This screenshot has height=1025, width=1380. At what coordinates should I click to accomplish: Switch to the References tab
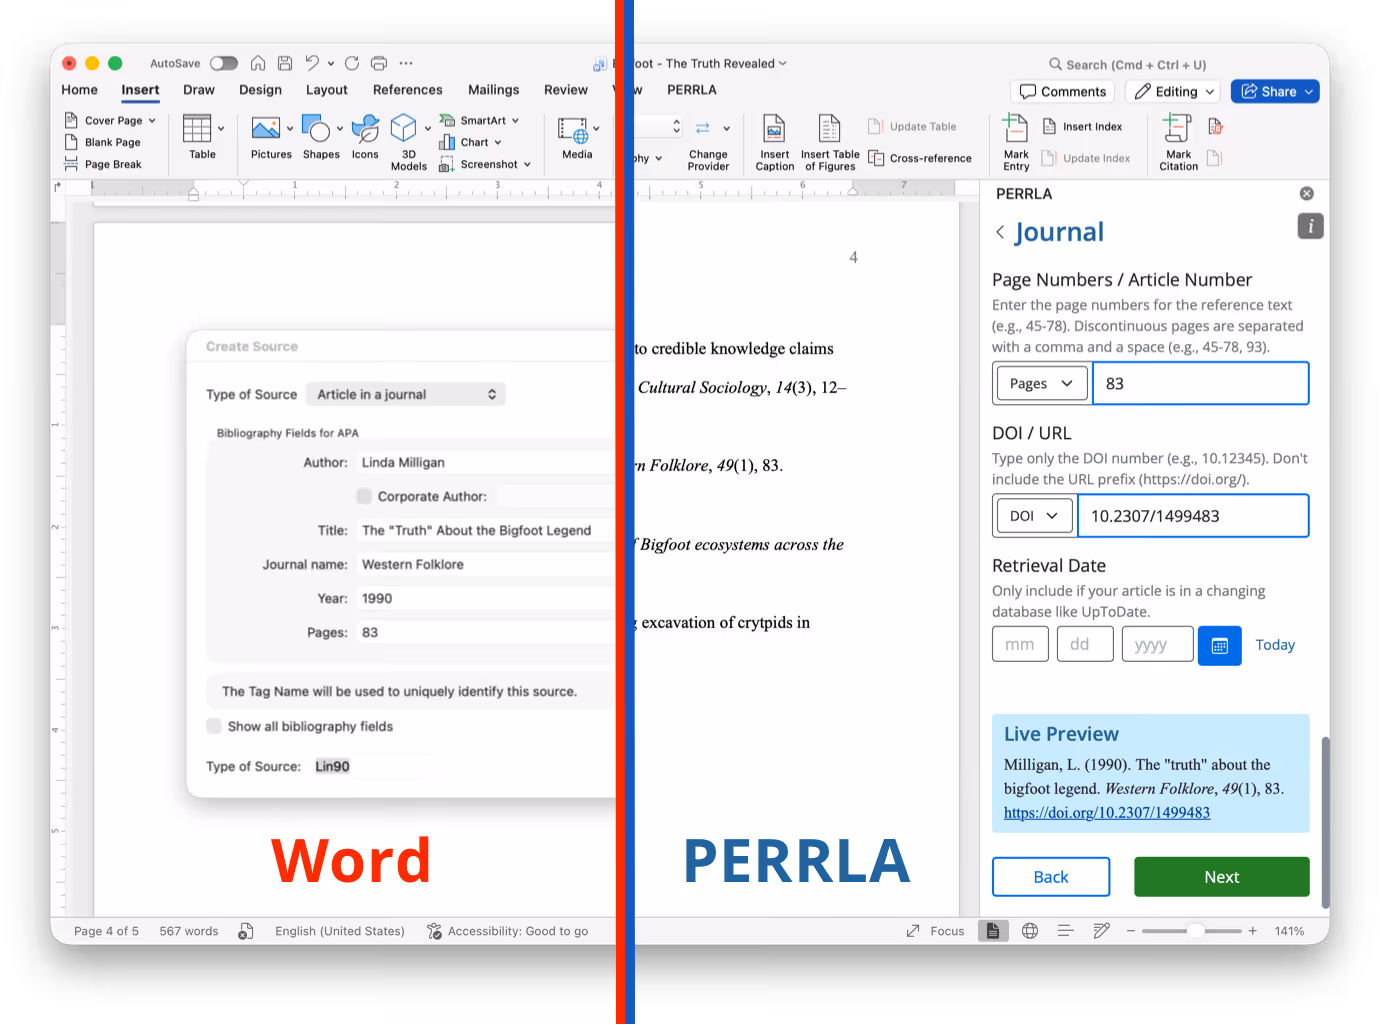pos(407,90)
